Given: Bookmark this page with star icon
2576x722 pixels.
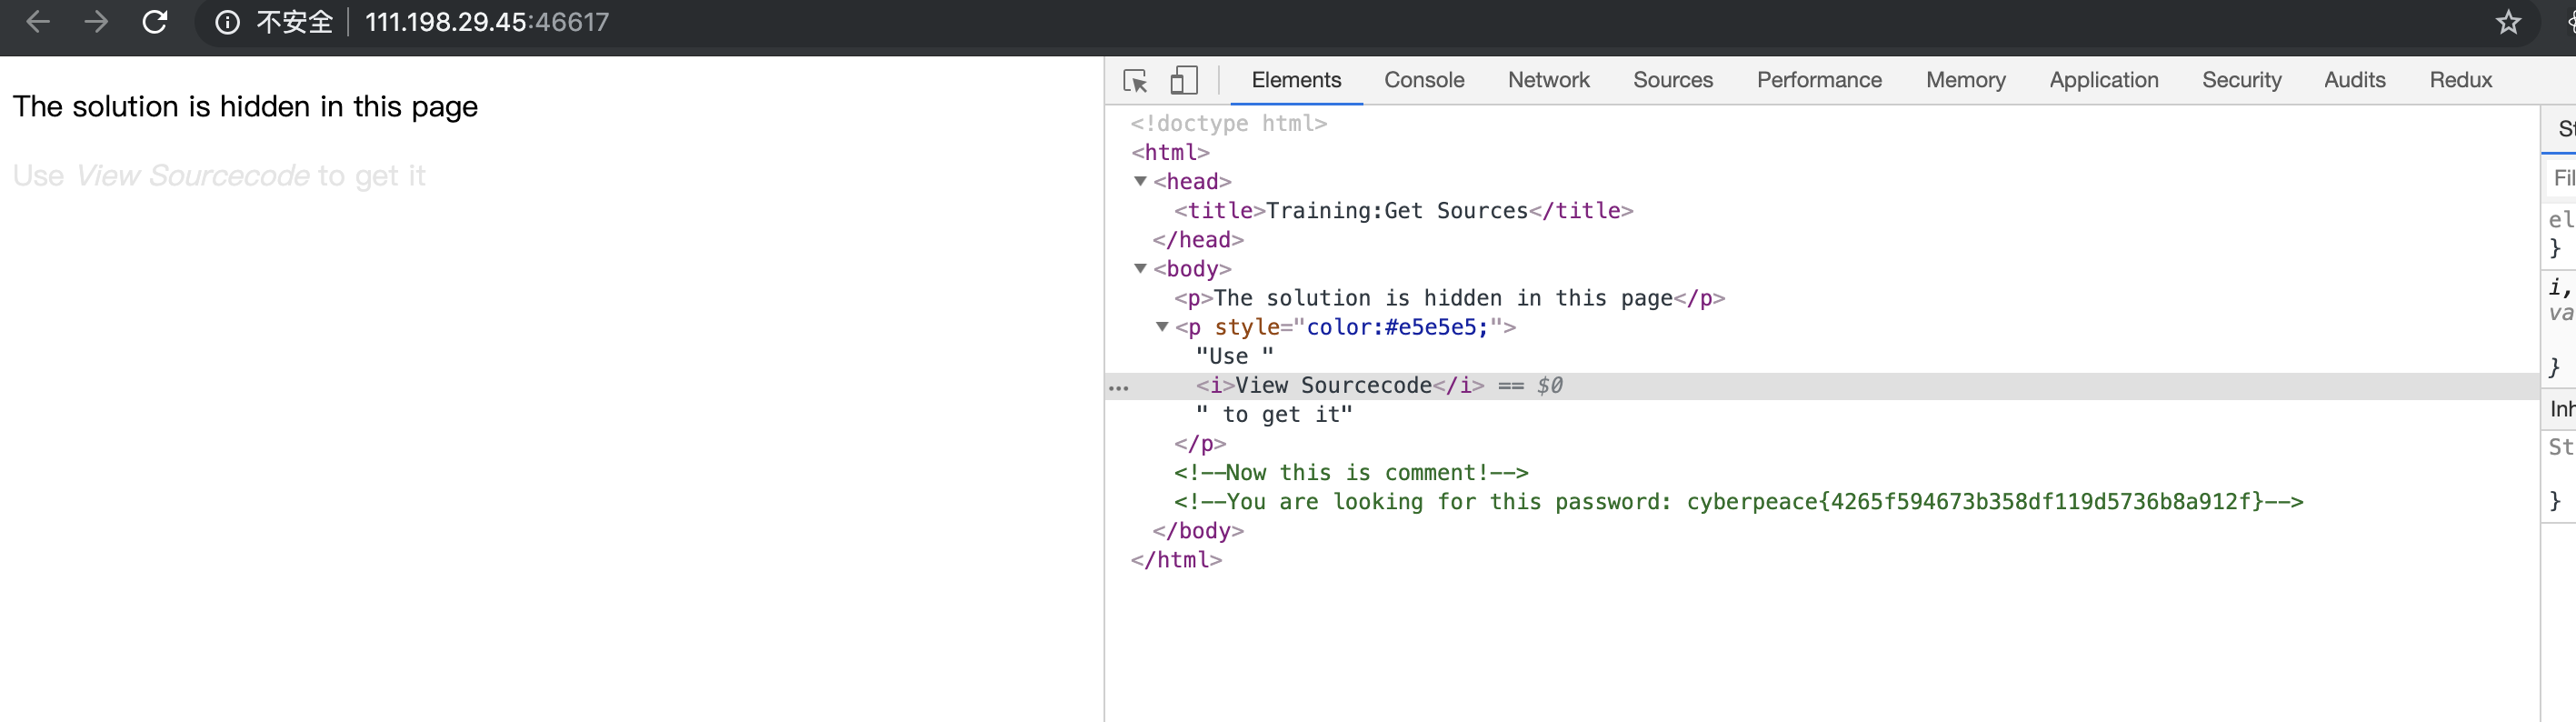Looking at the screenshot, I should pyautogui.click(x=2508, y=22).
